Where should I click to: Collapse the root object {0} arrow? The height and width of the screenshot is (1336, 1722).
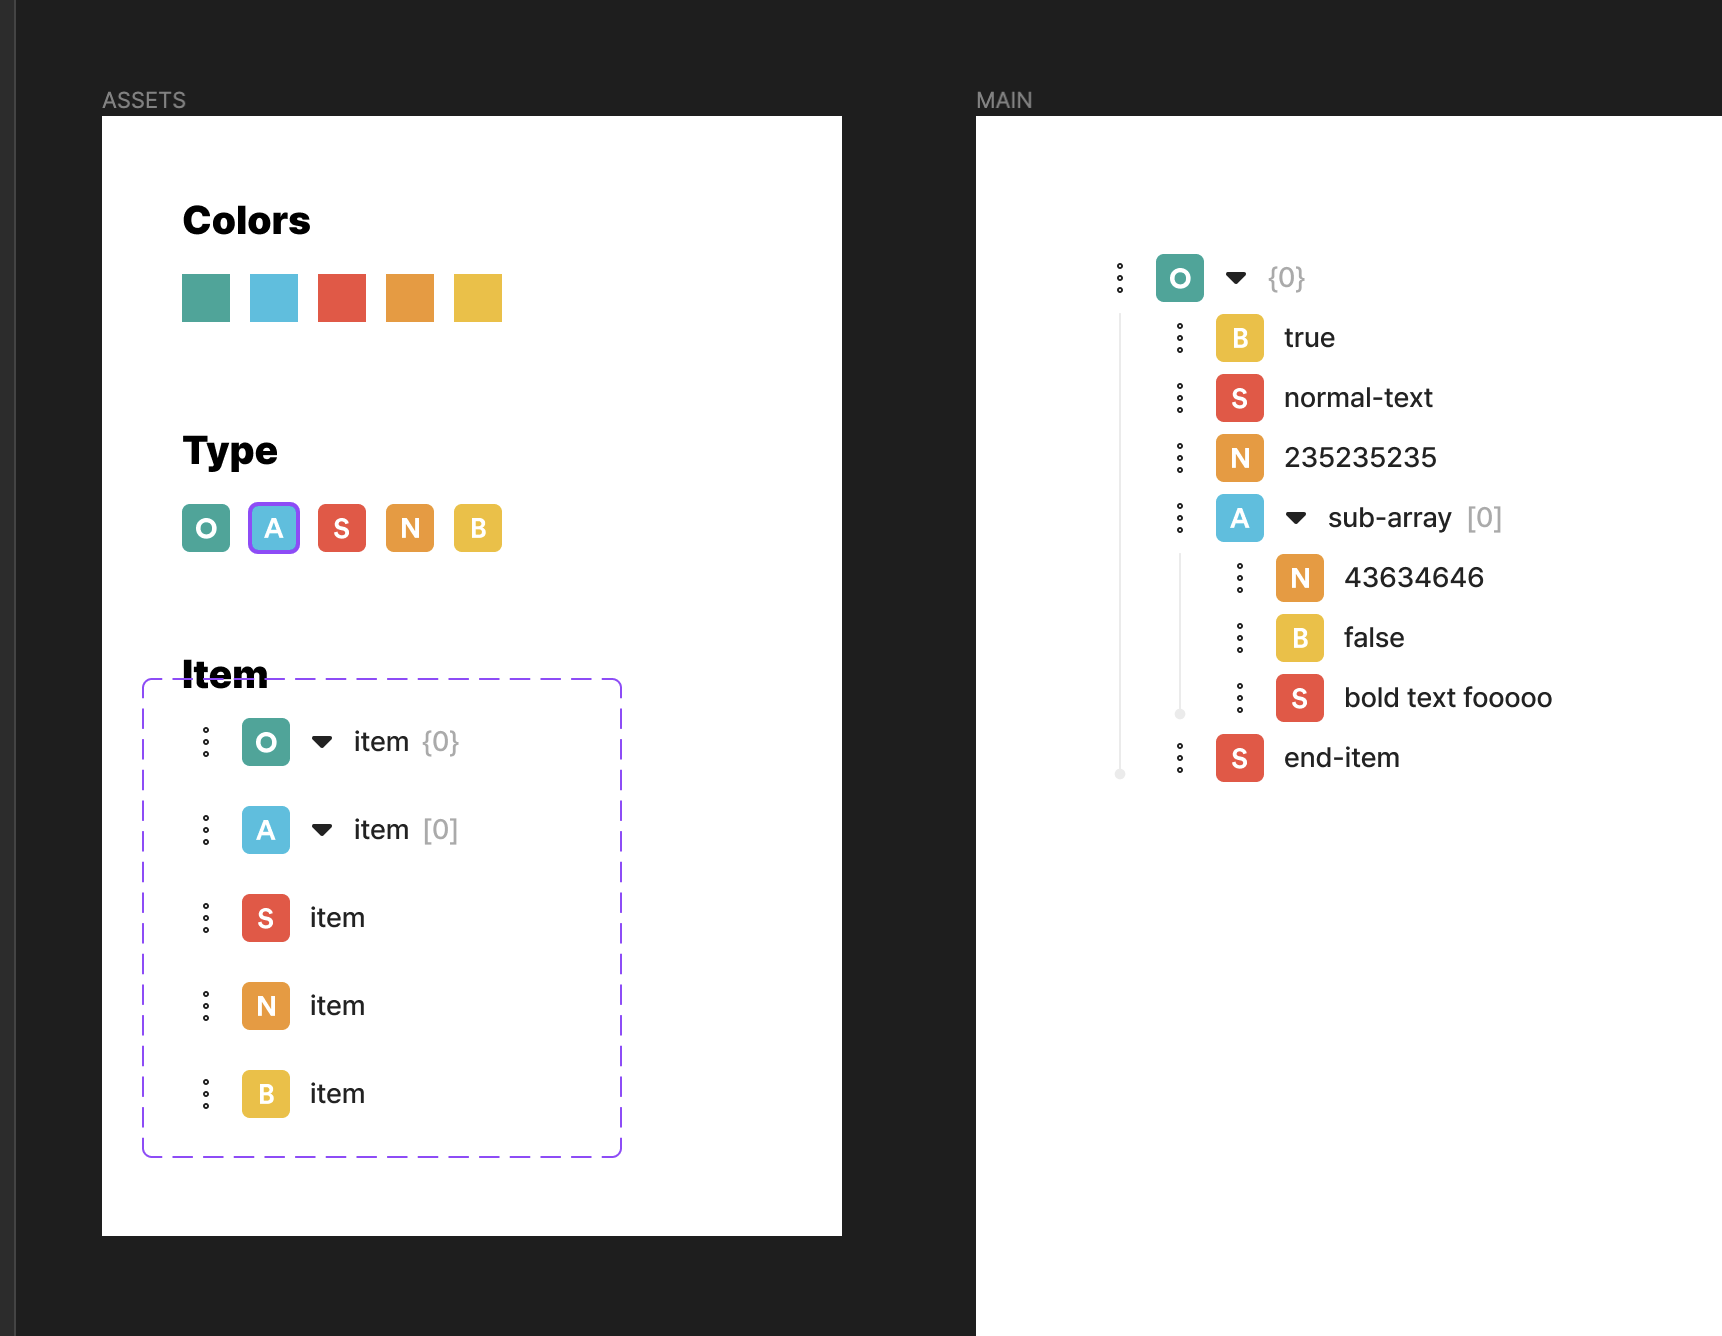tap(1236, 278)
